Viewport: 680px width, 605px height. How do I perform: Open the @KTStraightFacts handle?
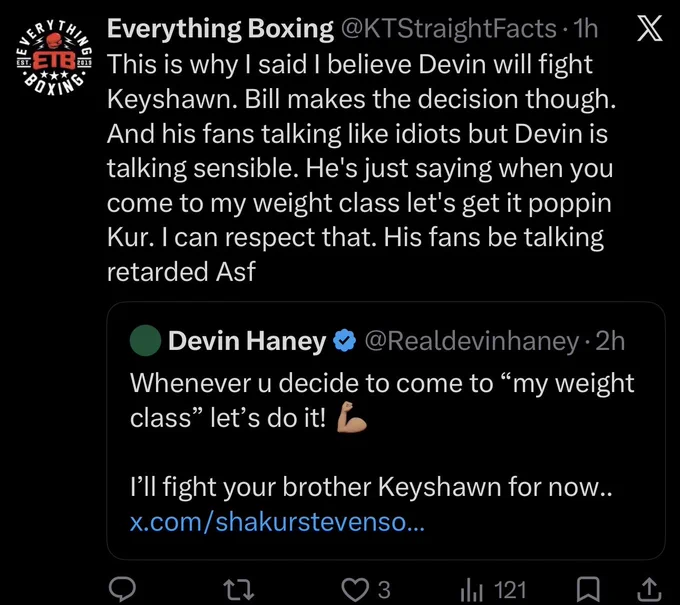(x=448, y=29)
